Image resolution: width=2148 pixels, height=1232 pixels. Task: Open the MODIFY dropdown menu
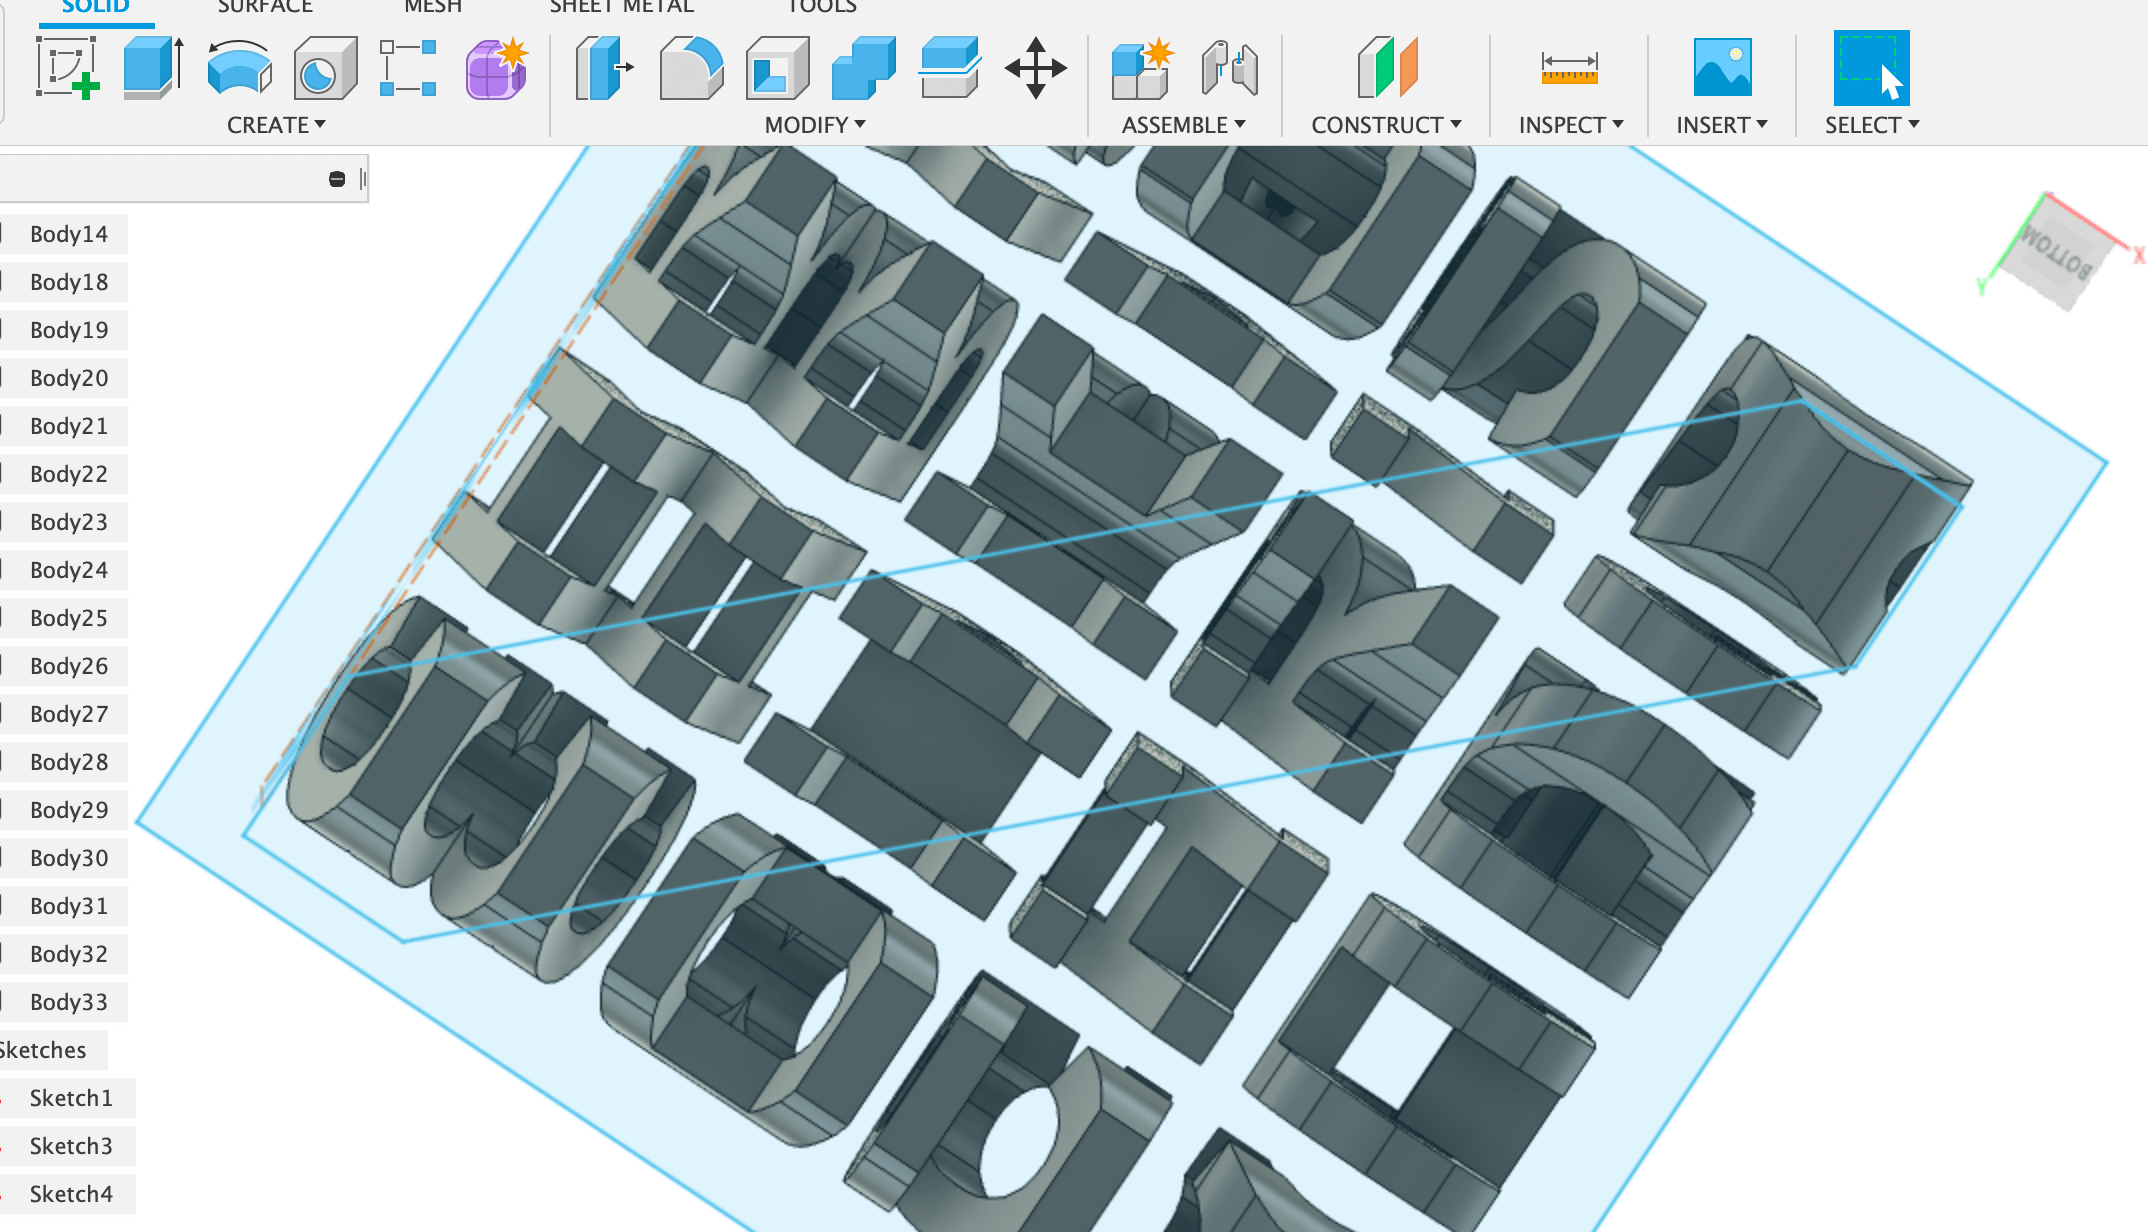pos(815,125)
